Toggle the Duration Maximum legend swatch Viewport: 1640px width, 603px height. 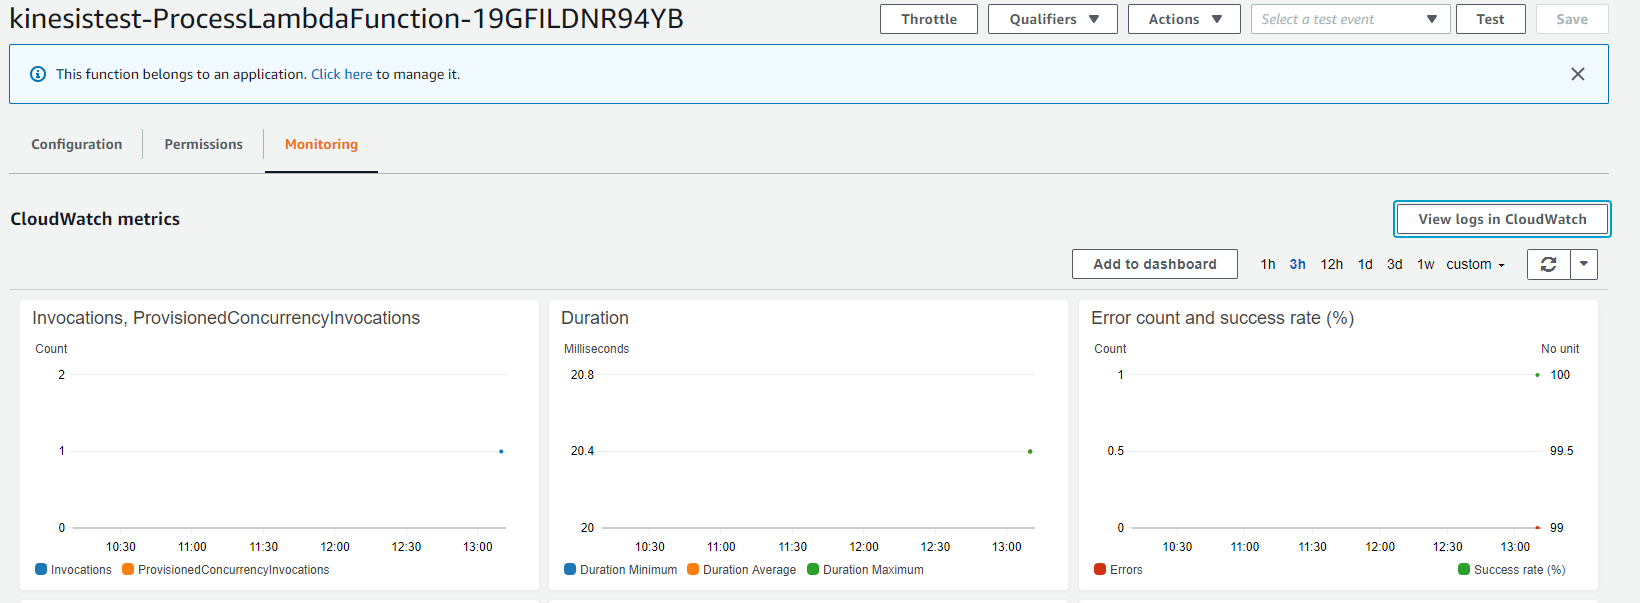pyautogui.click(x=813, y=569)
